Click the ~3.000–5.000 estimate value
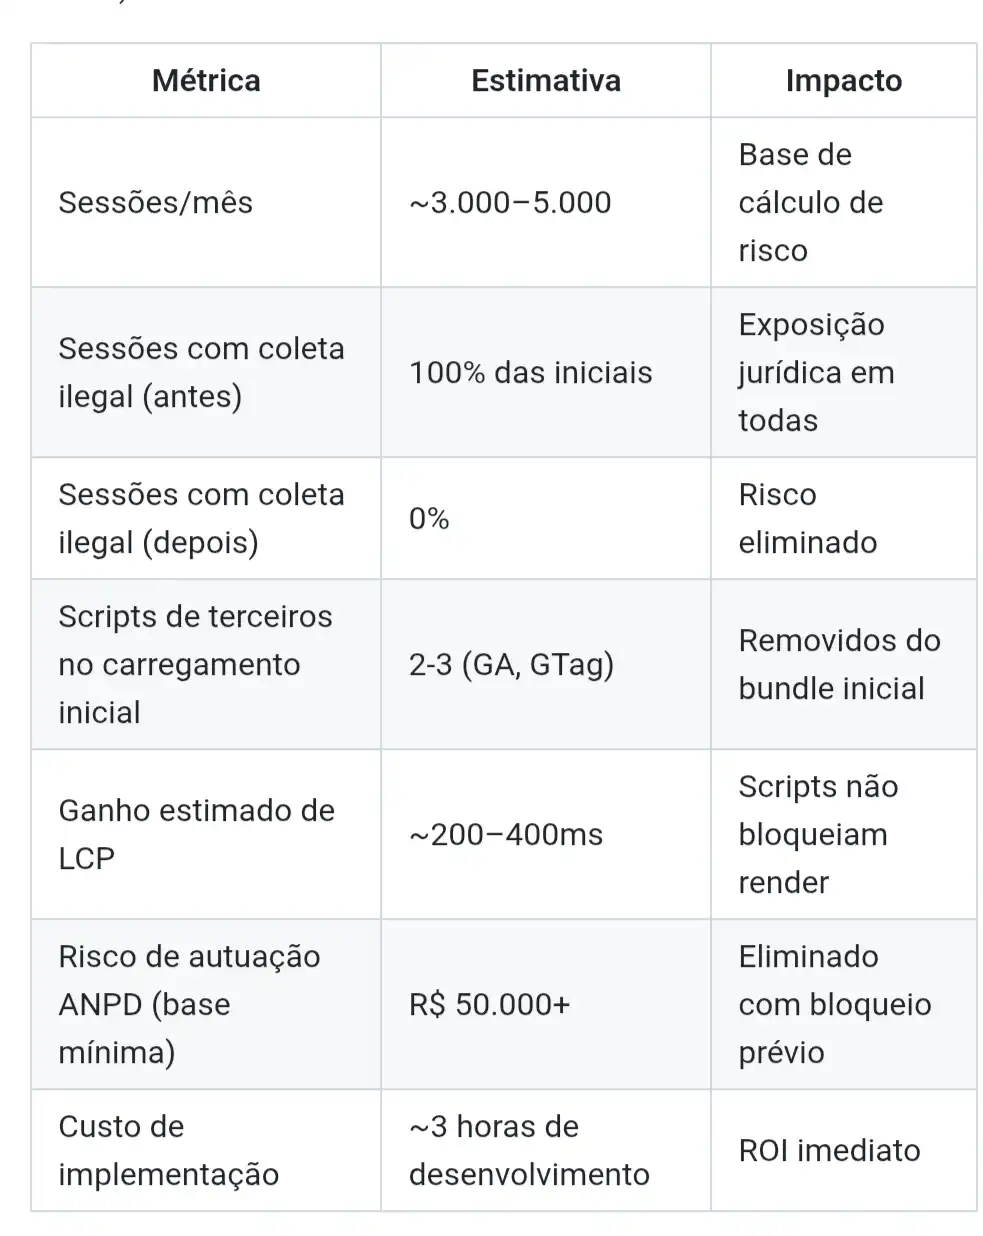Viewport: 983px width, 1236px height. [510, 203]
